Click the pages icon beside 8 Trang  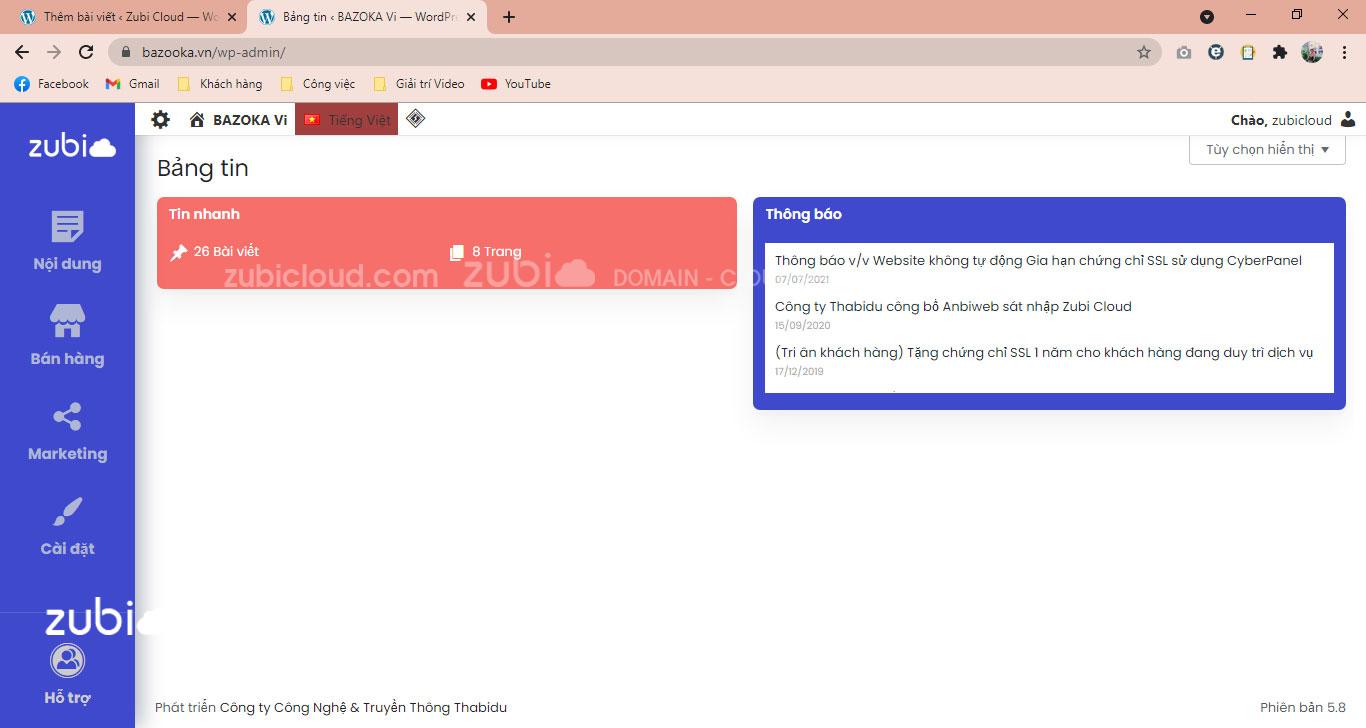[x=457, y=252]
